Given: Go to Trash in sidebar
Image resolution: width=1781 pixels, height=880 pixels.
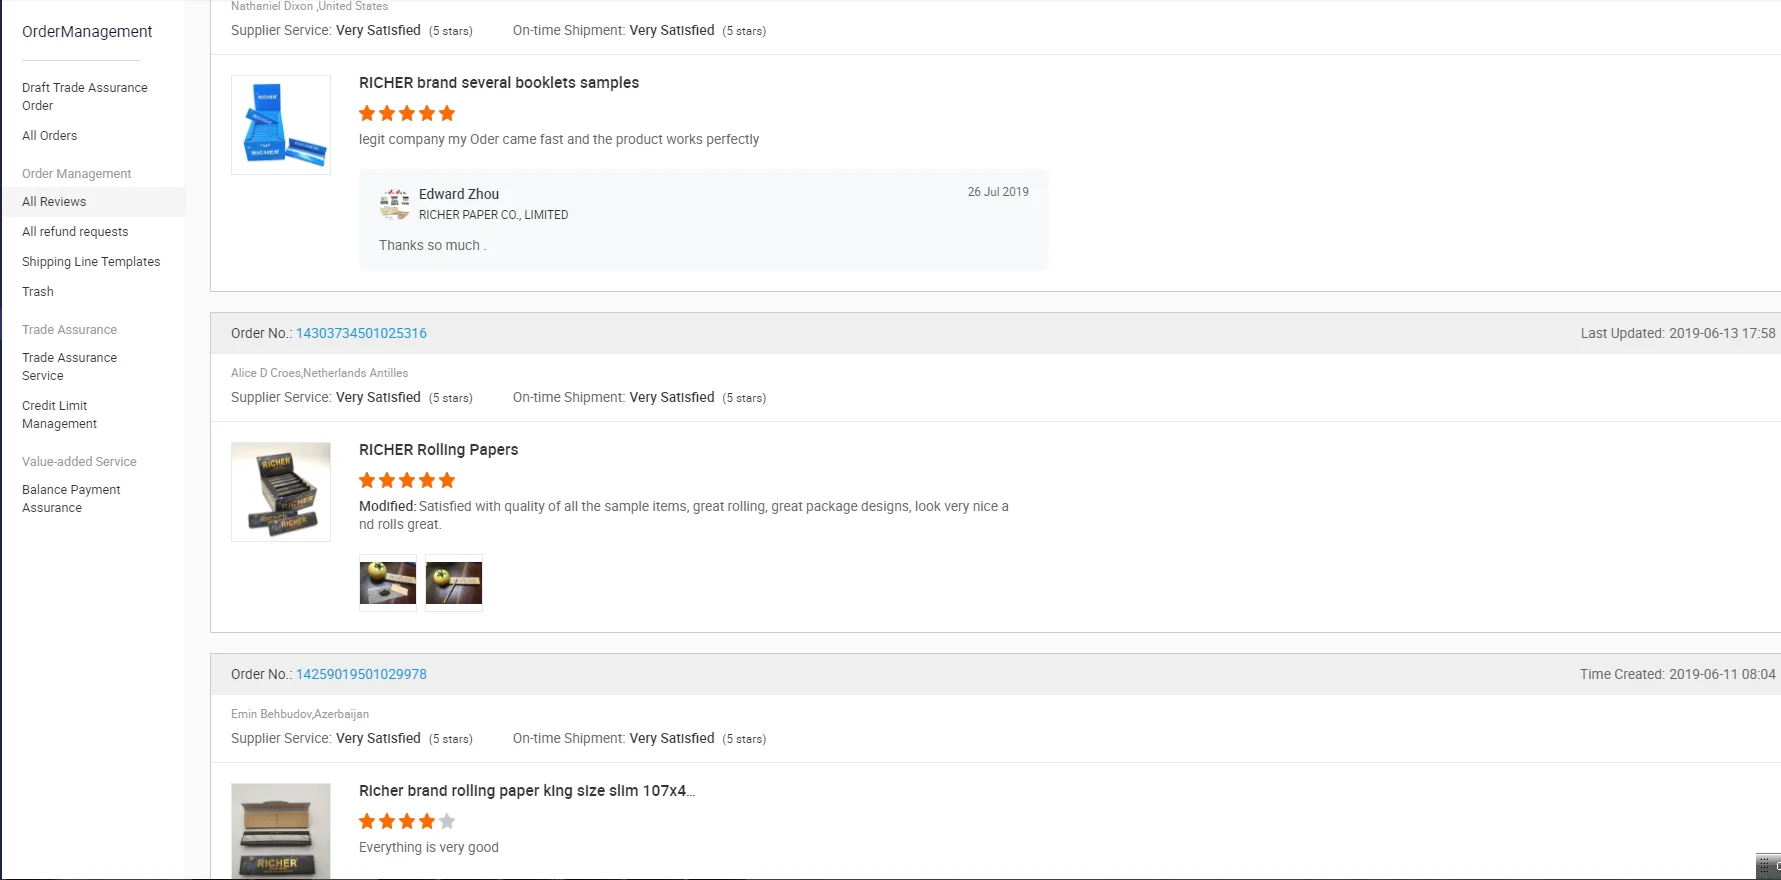Looking at the screenshot, I should 38,291.
